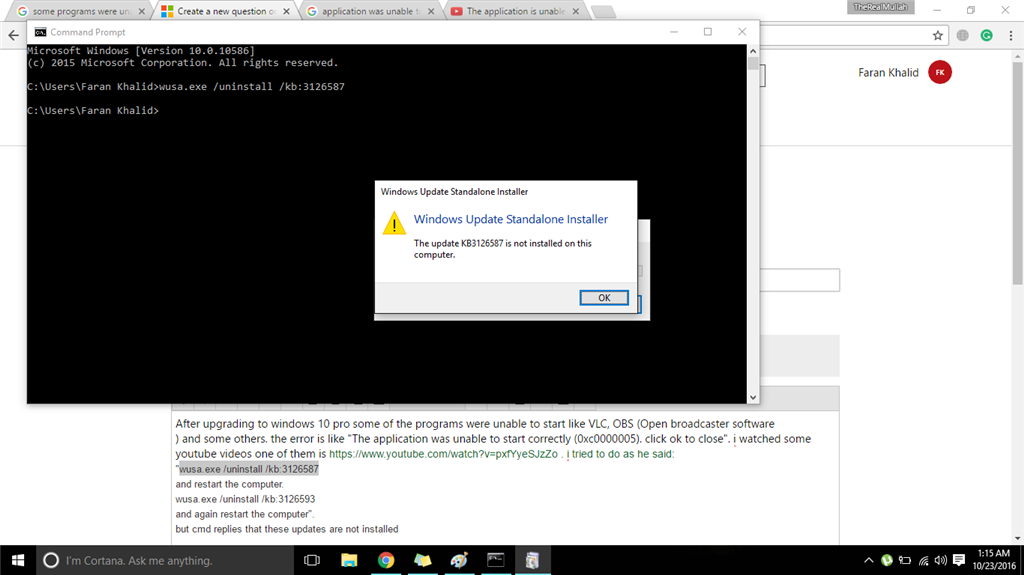Switch to the 'application was unable' tab
The height and width of the screenshot is (575, 1024).
pos(371,11)
